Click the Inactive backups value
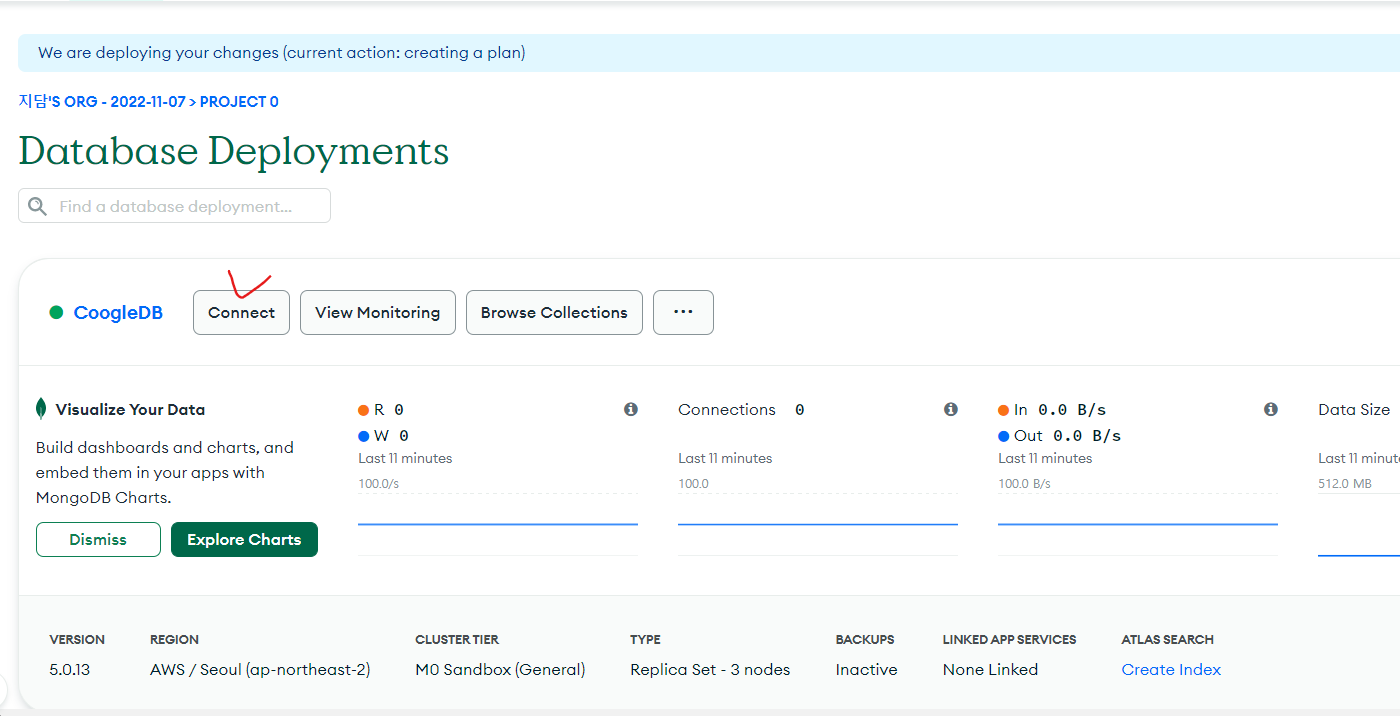This screenshot has height=716, width=1400. [867, 669]
